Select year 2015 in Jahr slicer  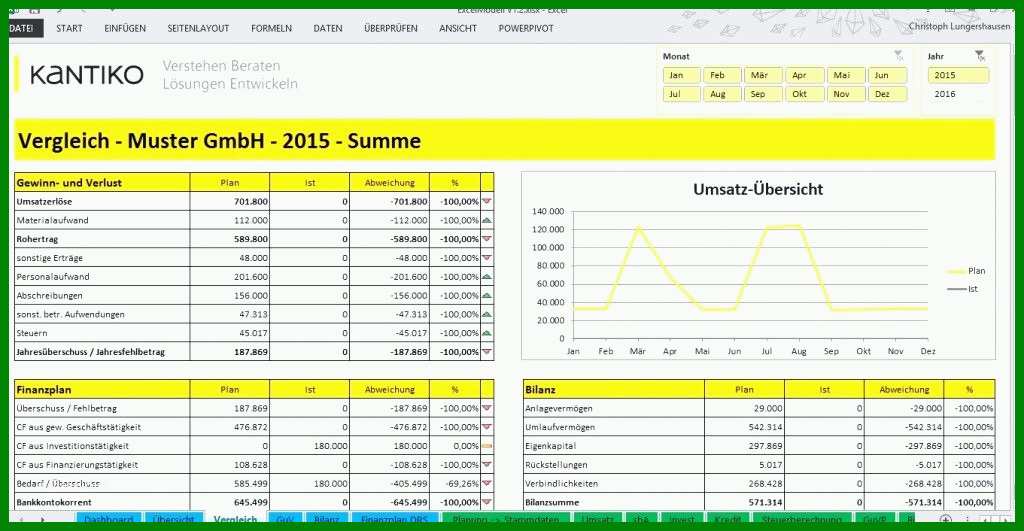coord(958,75)
